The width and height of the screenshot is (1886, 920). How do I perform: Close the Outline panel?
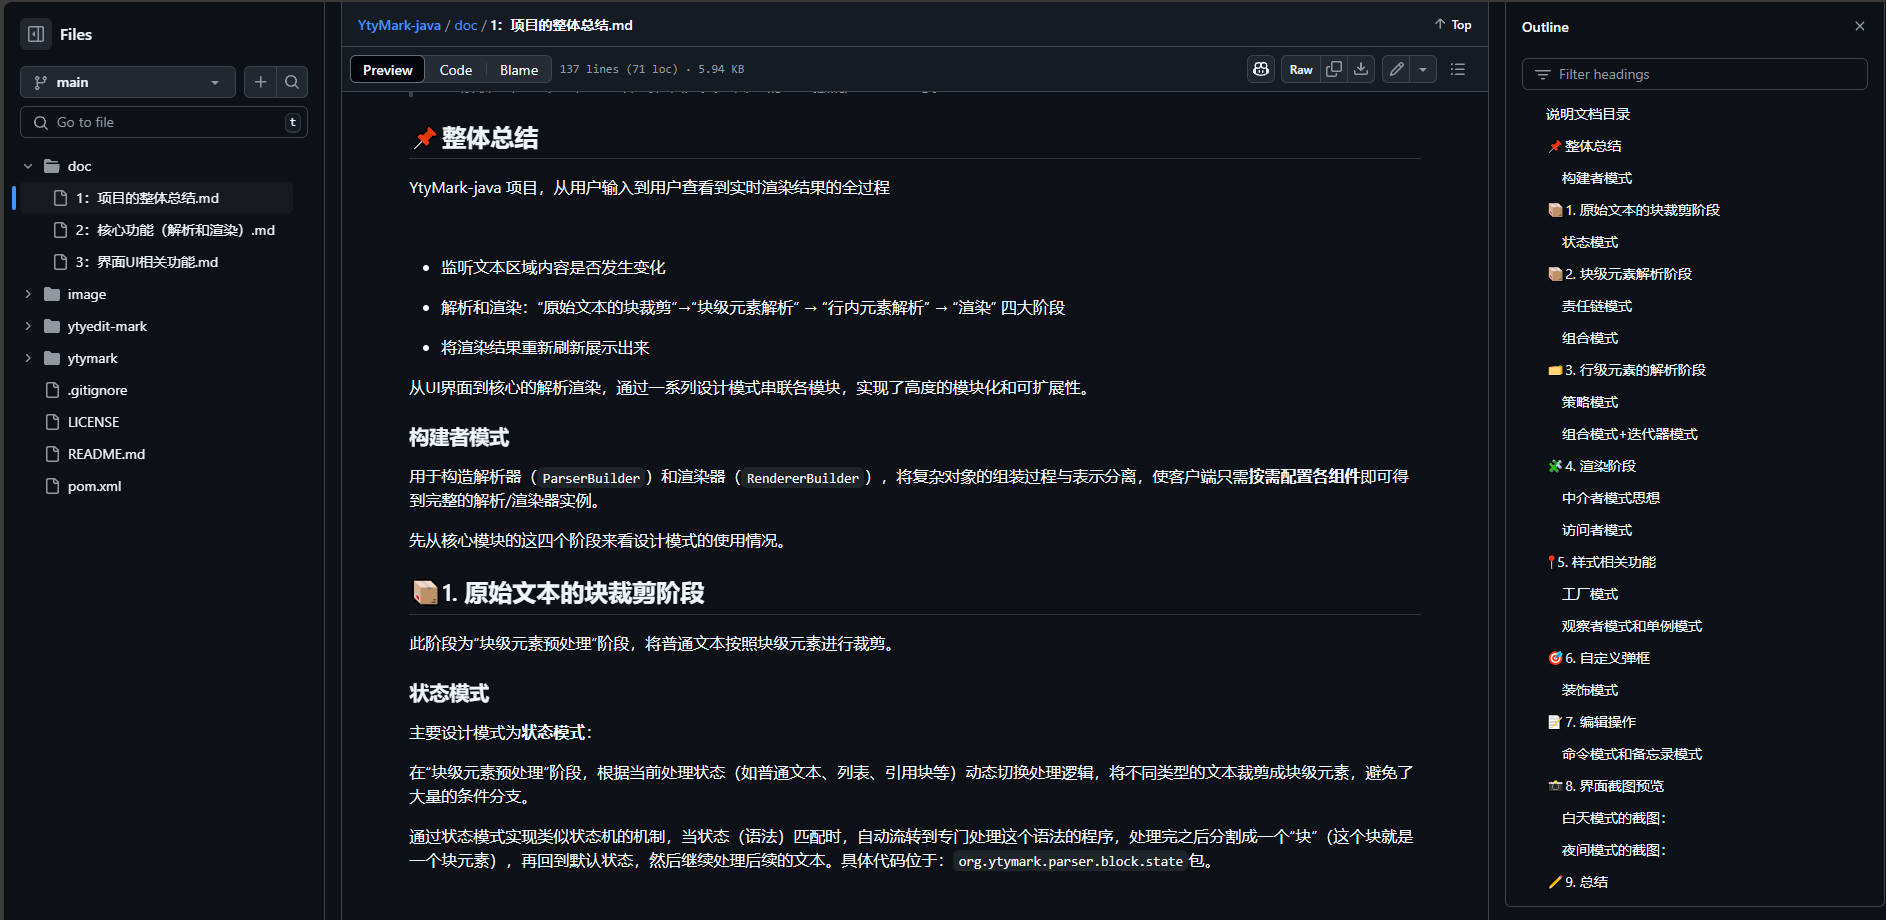(x=1860, y=26)
